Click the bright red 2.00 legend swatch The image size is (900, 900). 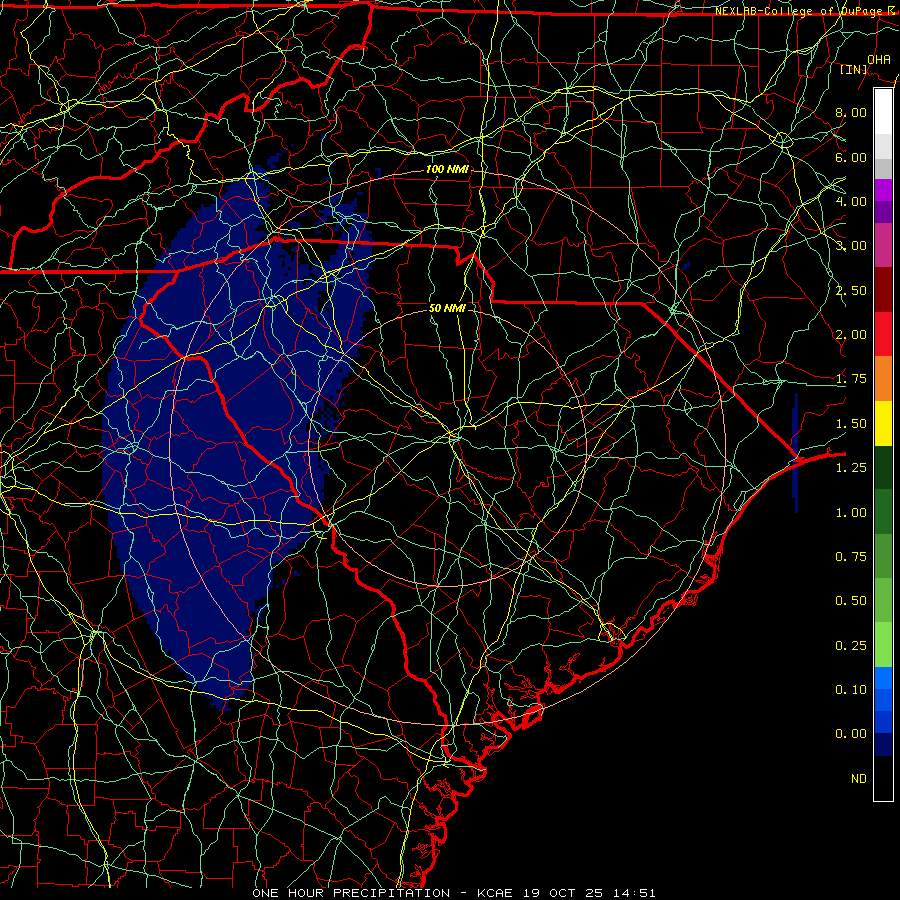(x=883, y=334)
